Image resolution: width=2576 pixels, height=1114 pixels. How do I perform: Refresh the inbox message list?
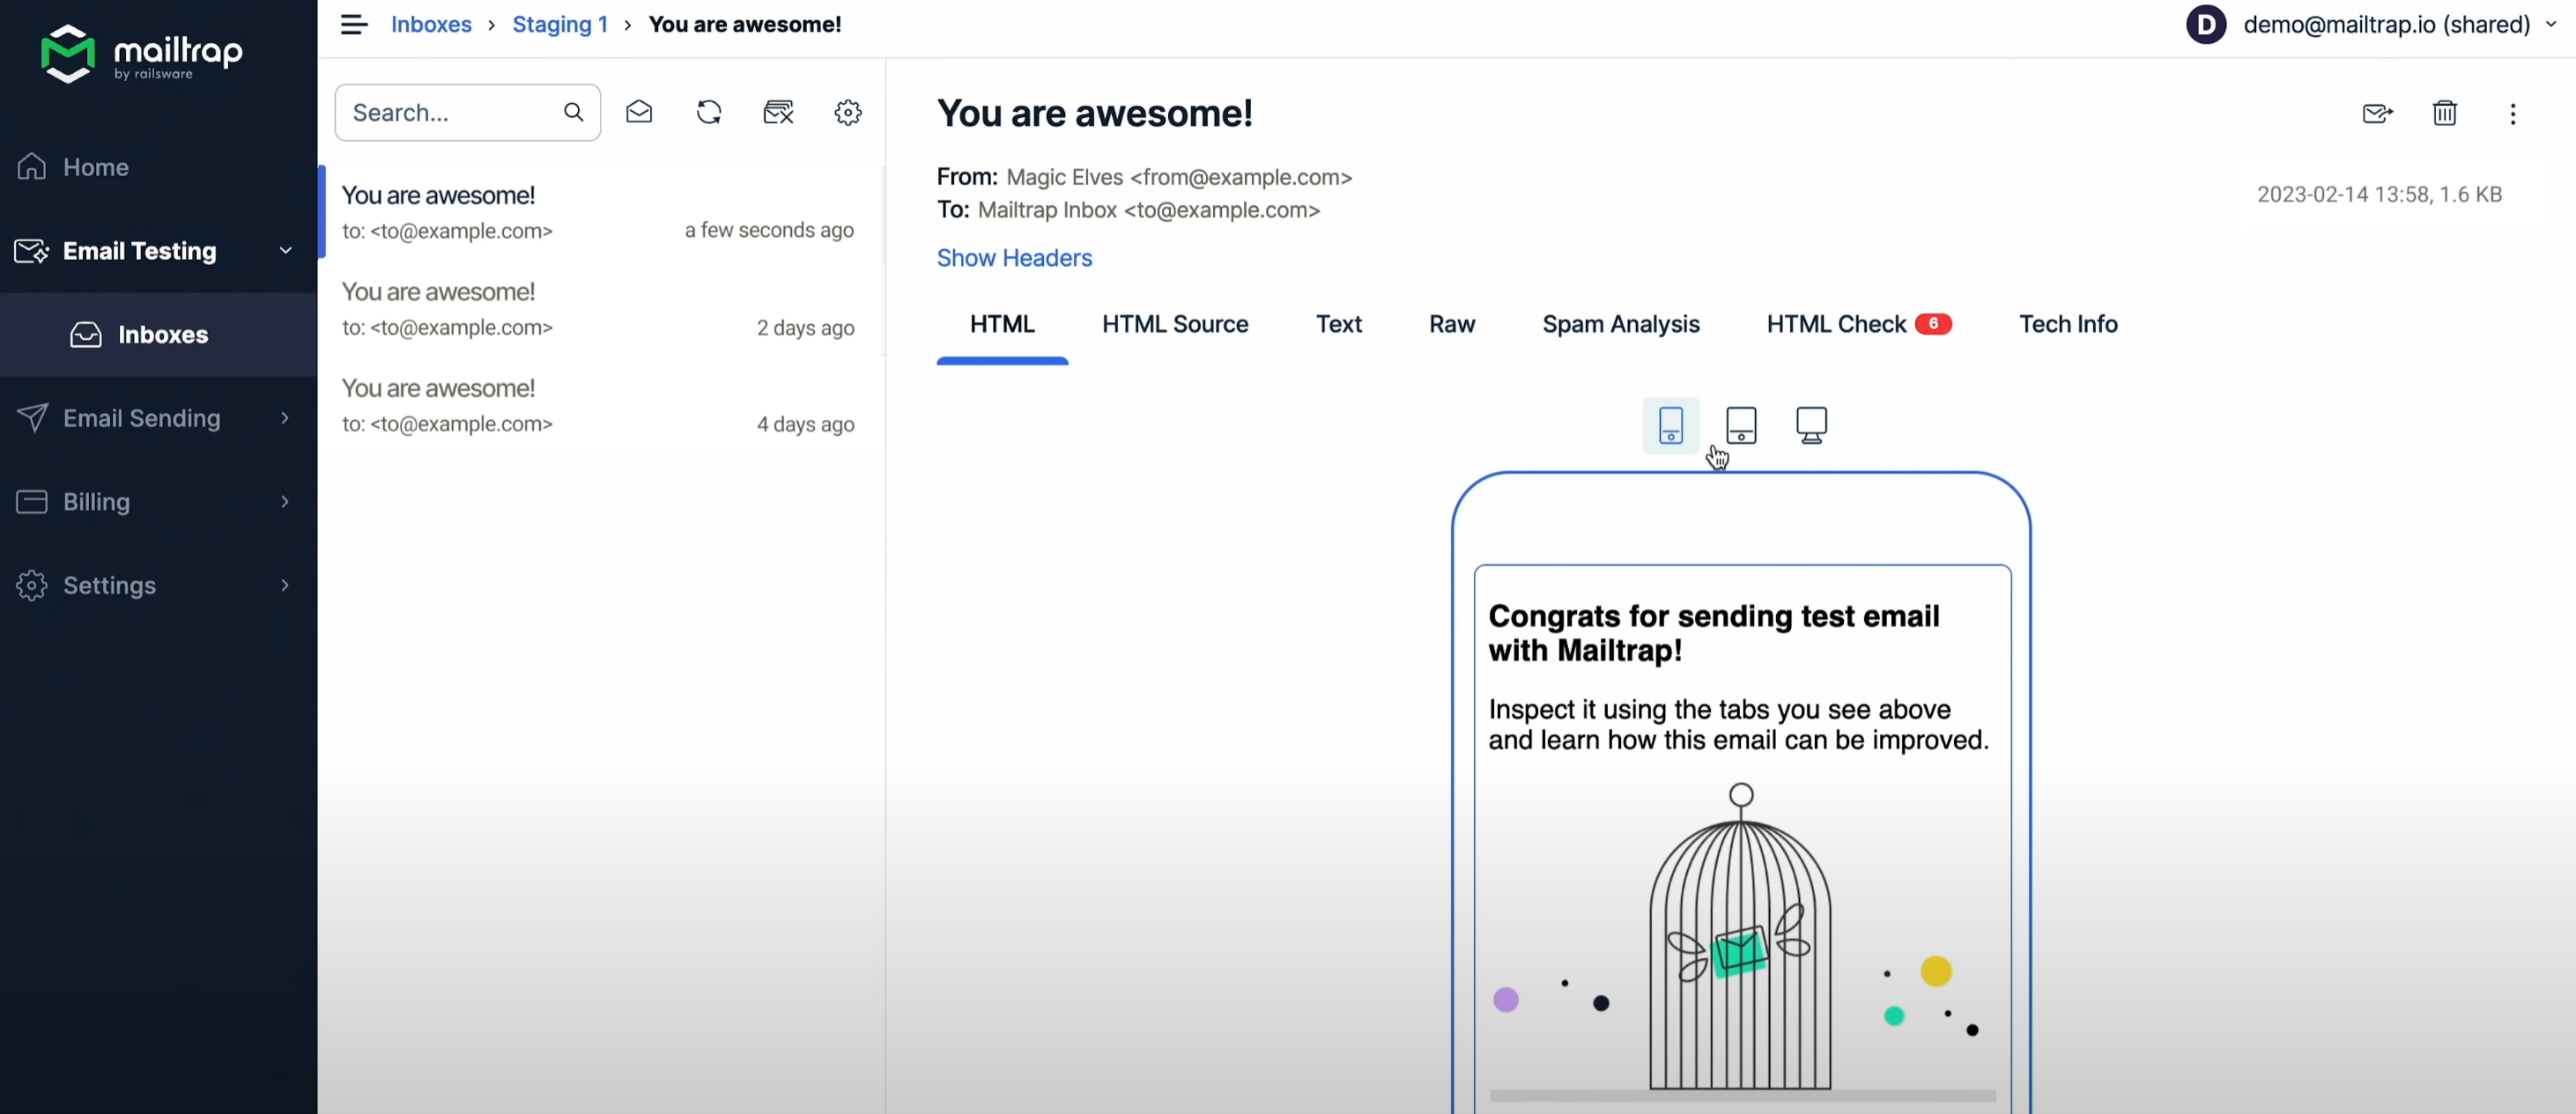(709, 112)
